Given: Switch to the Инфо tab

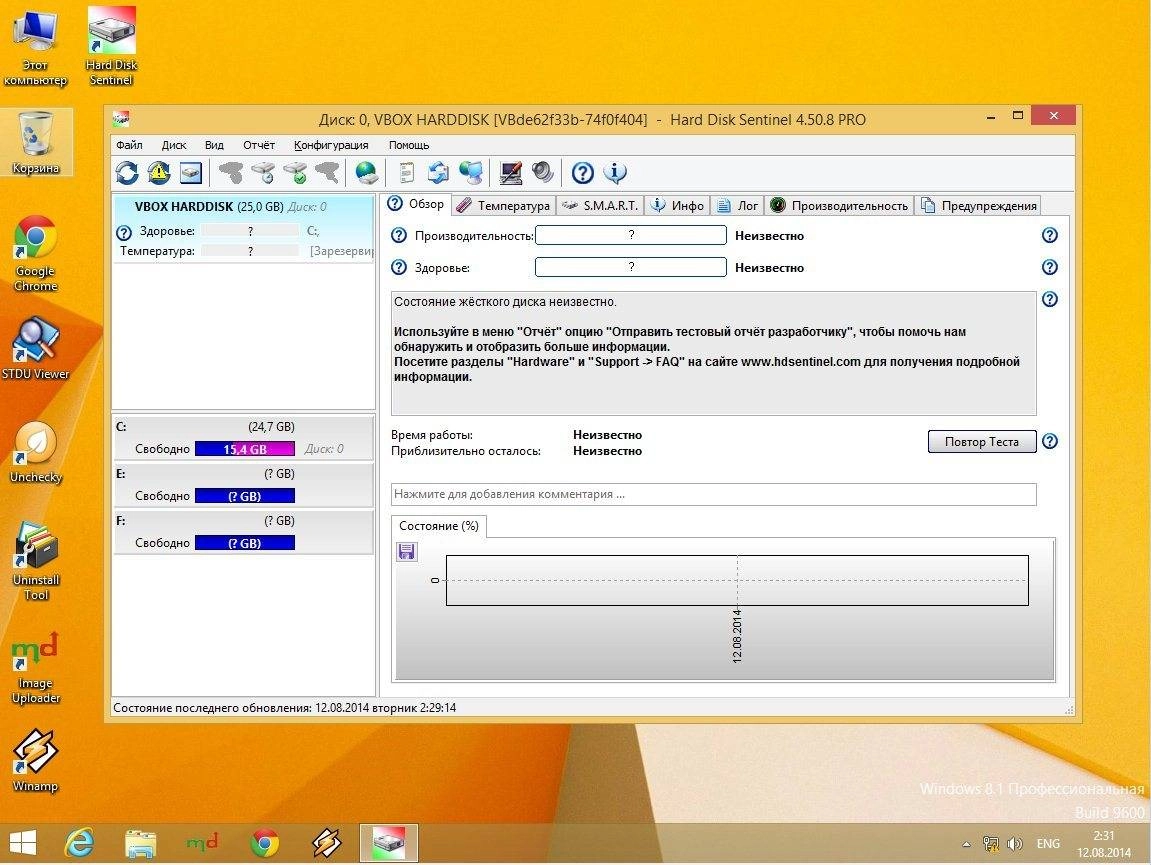Looking at the screenshot, I should pyautogui.click(x=678, y=206).
